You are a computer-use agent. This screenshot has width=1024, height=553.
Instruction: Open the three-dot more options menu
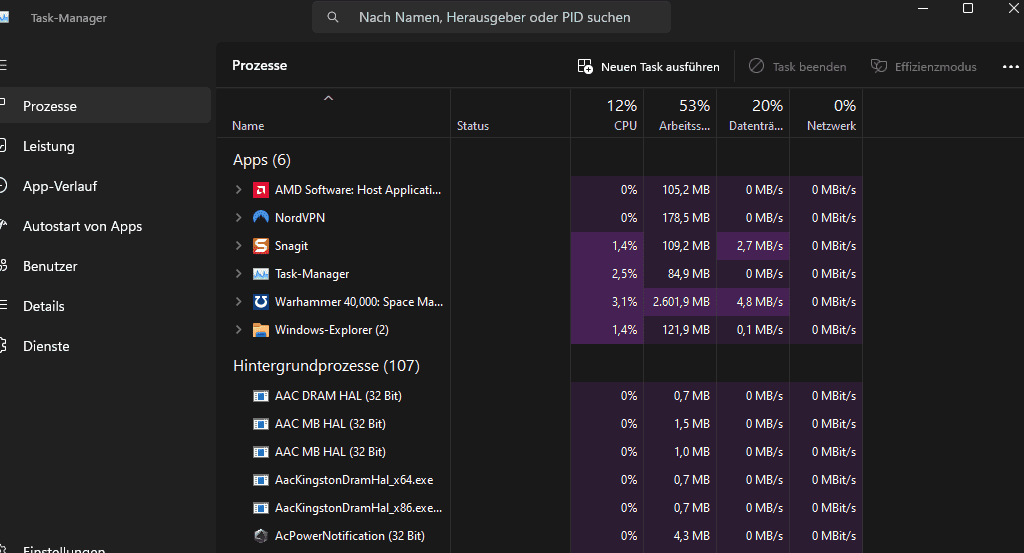(x=1010, y=67)
